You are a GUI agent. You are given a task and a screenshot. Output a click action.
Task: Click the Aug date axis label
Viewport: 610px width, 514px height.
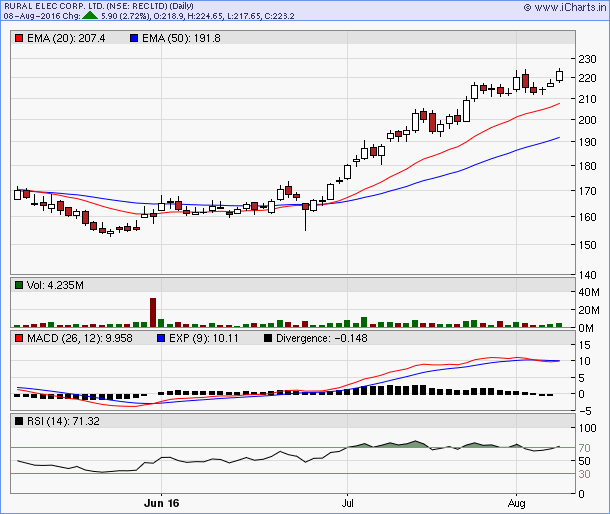point(516,503)
